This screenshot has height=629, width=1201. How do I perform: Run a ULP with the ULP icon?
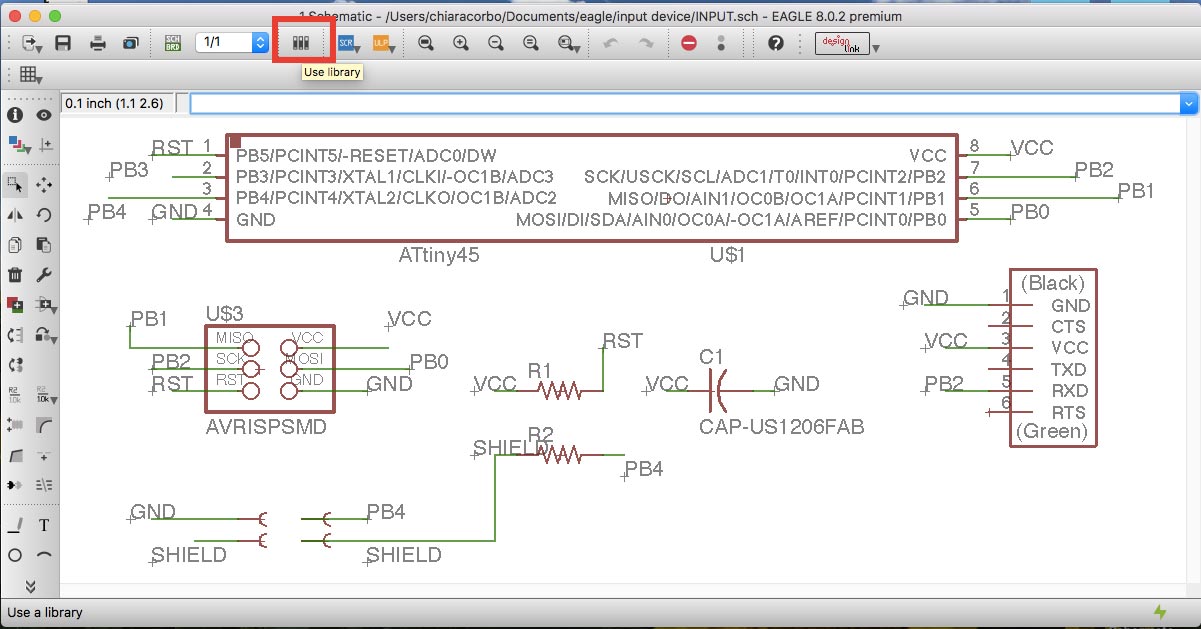coord(382,43)
